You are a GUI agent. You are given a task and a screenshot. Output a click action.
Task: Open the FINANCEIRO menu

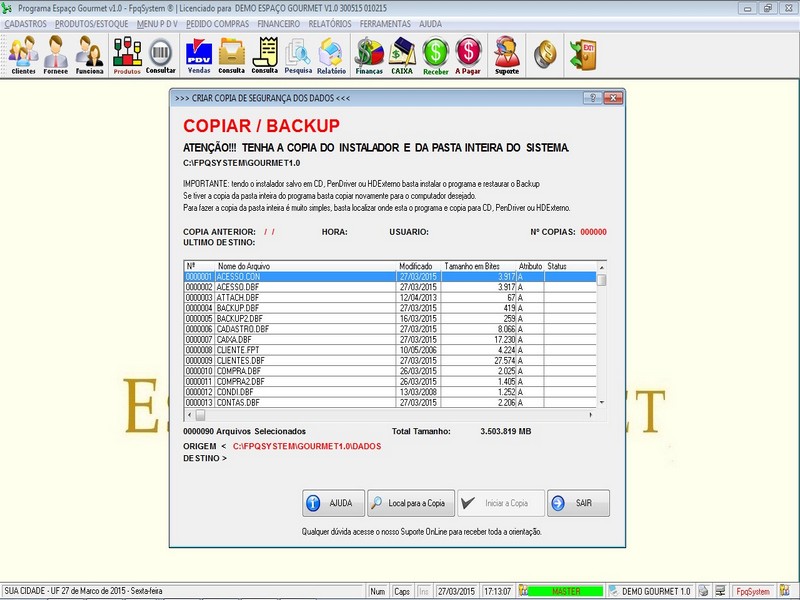tap(279, 24)
